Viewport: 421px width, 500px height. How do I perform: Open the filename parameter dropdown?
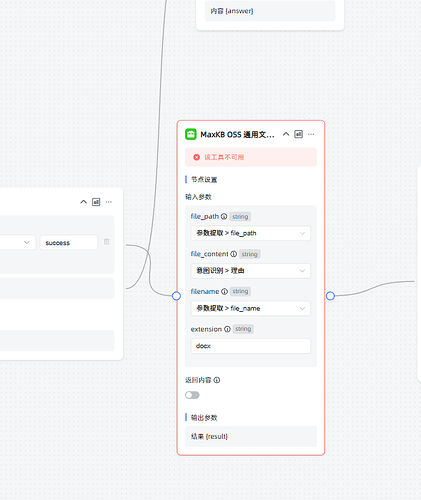tap(251, 308)
